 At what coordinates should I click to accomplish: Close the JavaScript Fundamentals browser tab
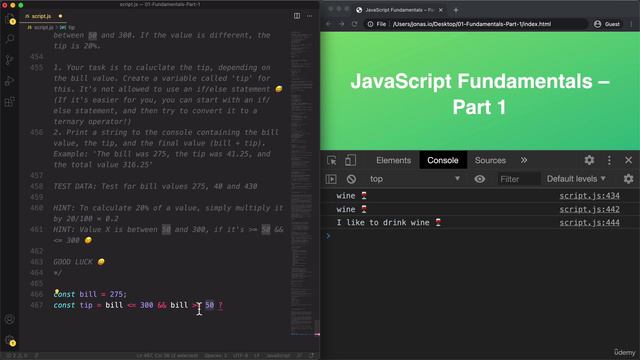[440, 10]
